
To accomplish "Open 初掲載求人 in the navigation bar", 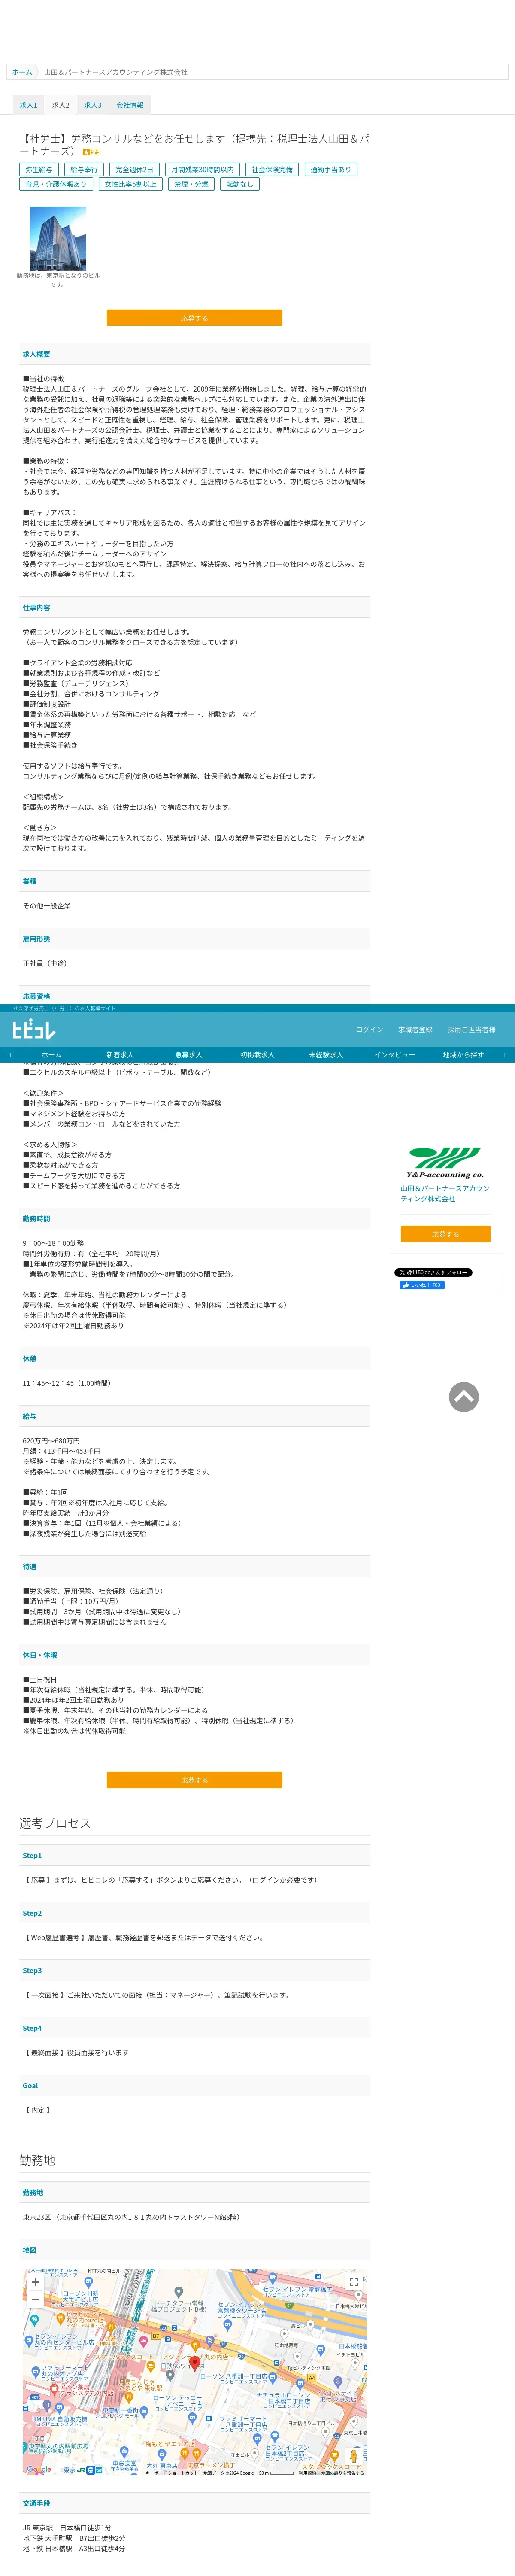I will [x=257, y=1055].
